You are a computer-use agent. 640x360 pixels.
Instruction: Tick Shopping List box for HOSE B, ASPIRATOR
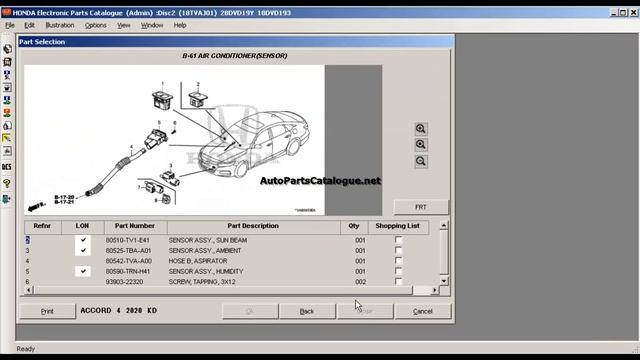click(398, 261)
